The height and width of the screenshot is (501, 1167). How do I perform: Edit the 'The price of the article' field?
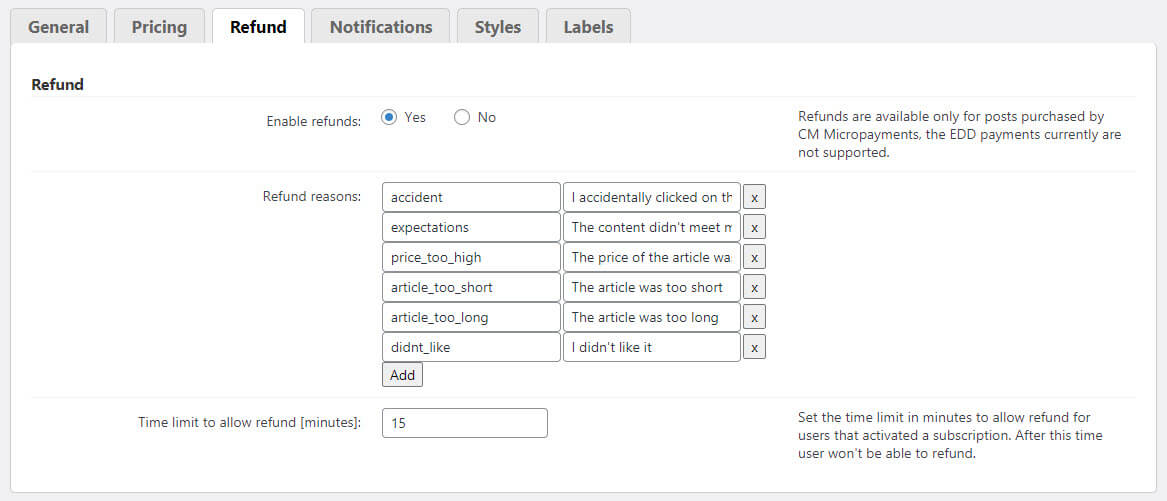[x=652, y=258]
